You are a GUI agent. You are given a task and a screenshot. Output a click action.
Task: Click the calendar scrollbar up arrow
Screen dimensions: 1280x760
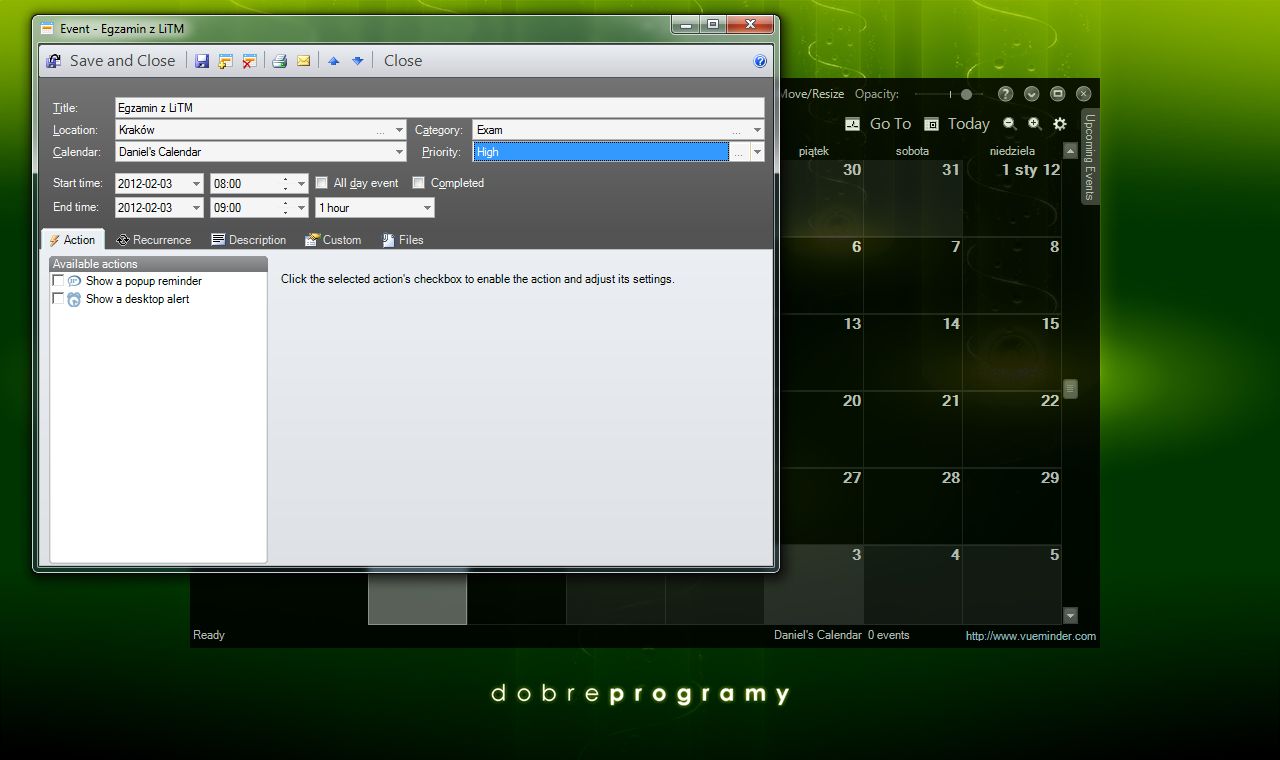pyautogui.click(x=1070, y=151)
